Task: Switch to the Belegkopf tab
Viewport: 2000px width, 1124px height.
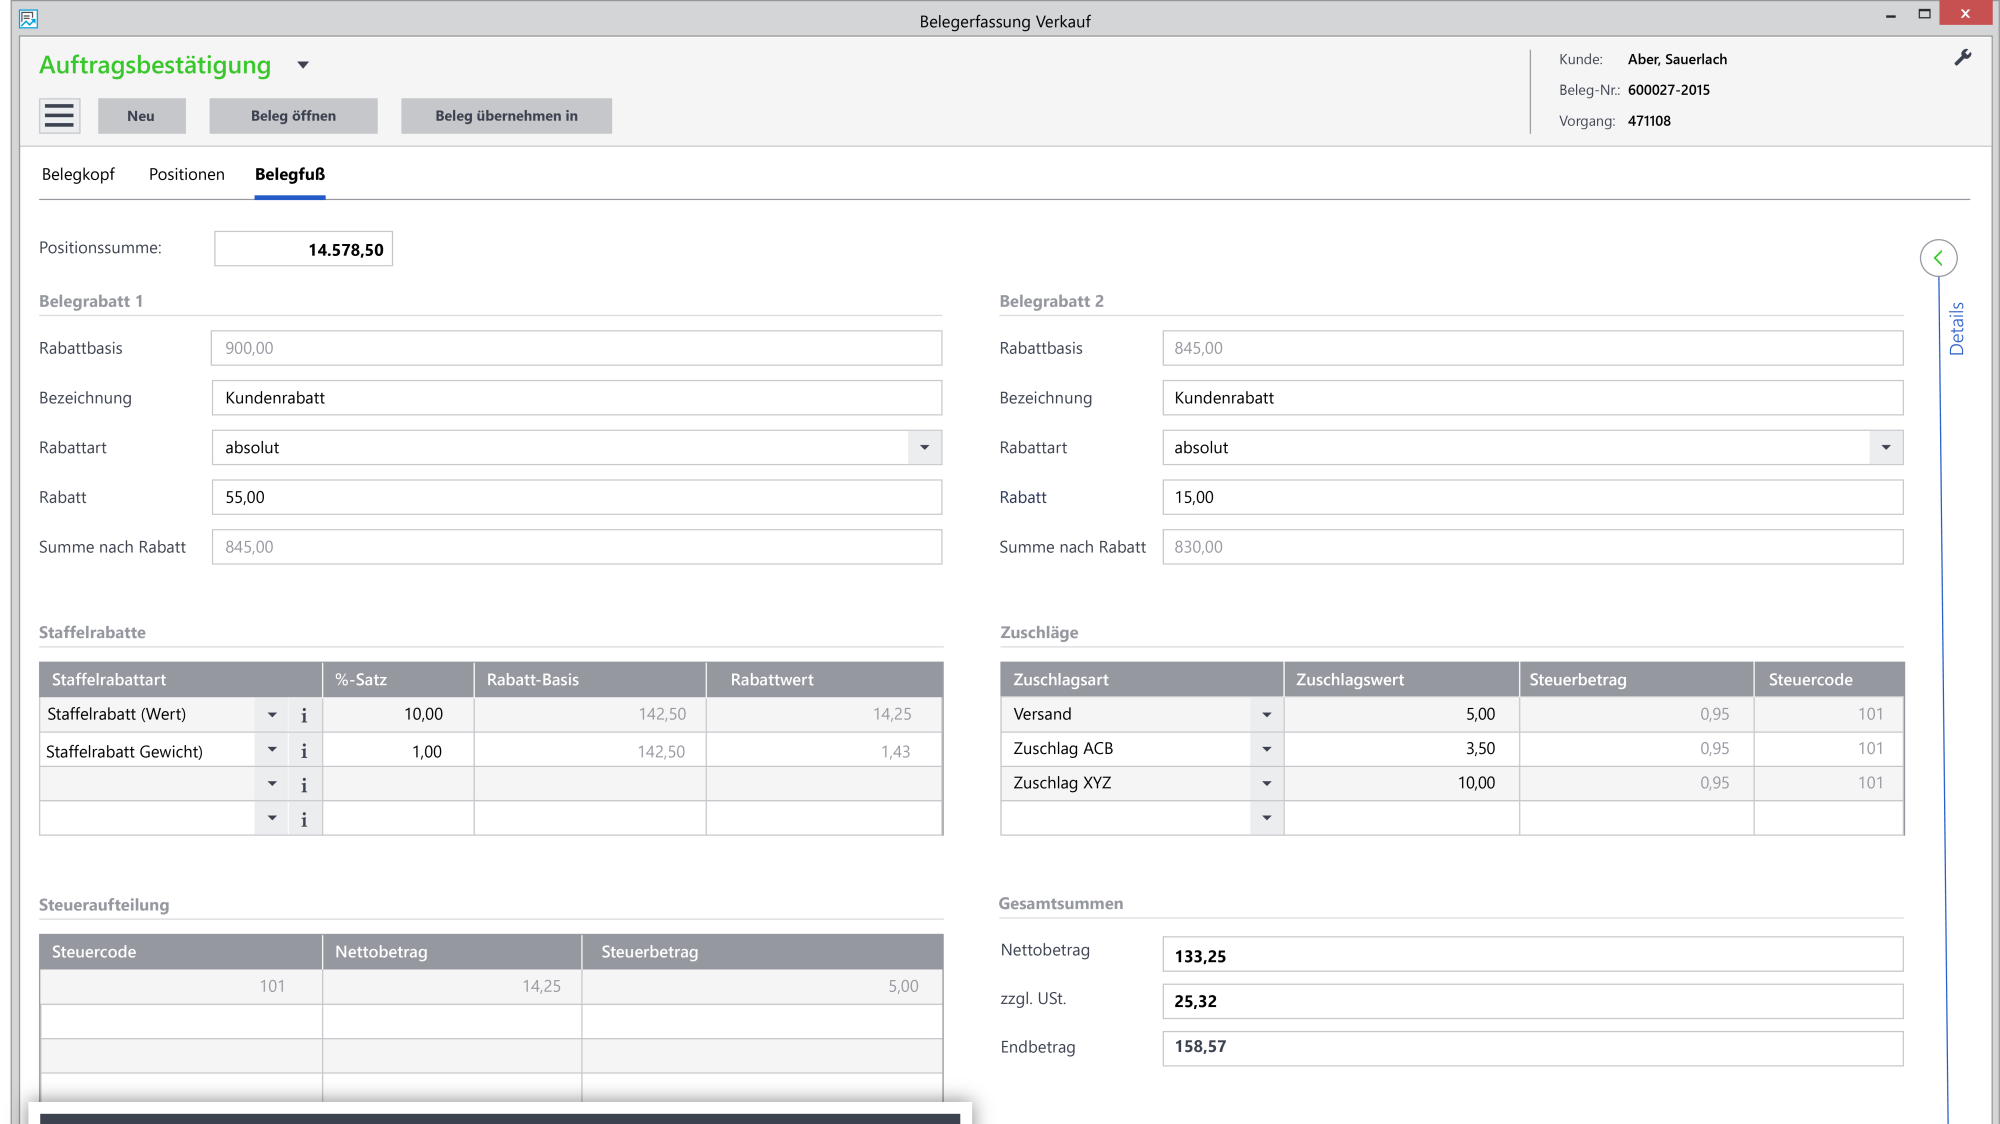Action: [x=78, y=174]
